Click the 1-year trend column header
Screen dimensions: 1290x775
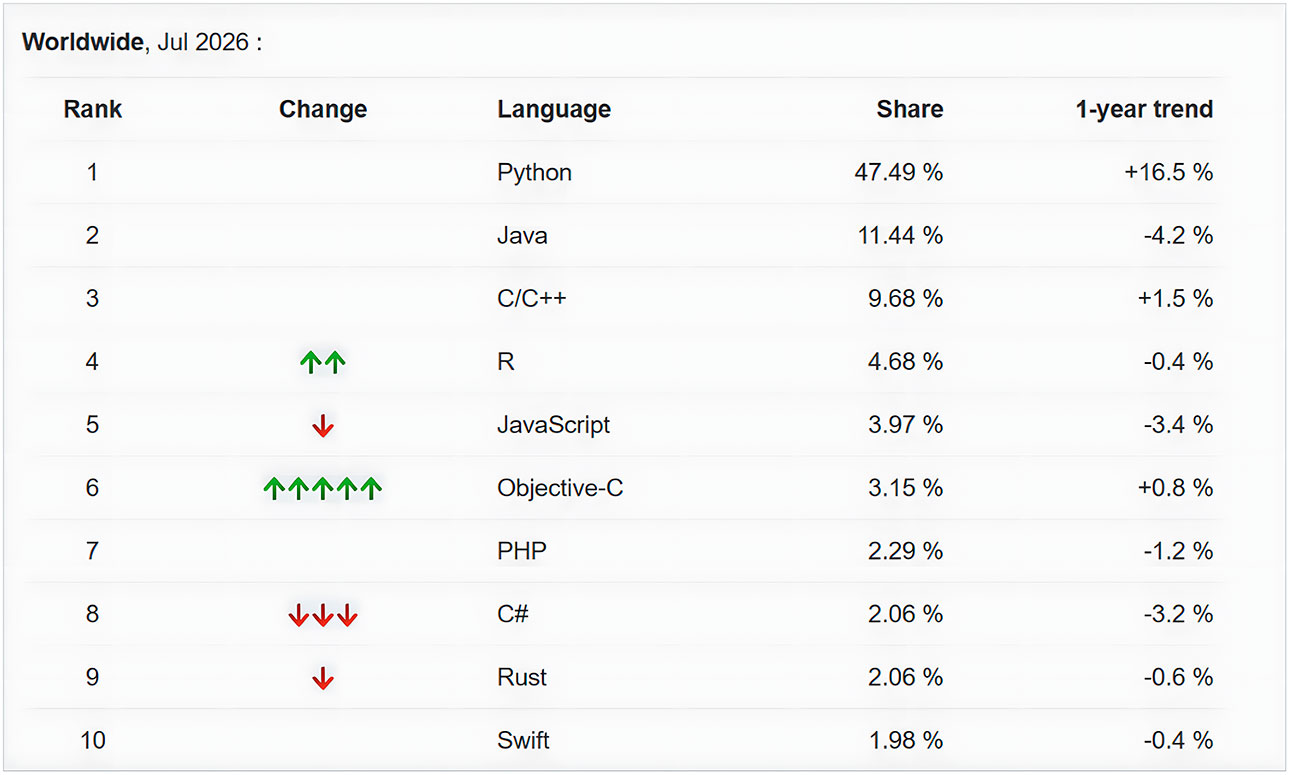pos(1144,109)
